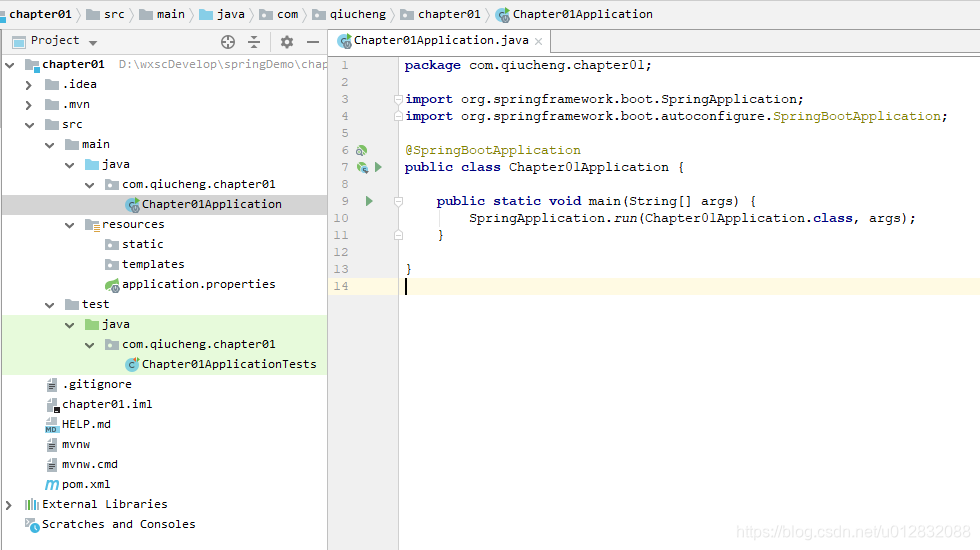The width and height of the screenshot is (980, 550).
Task: Click fold end marker on line 11
Action: coord(398,235)
